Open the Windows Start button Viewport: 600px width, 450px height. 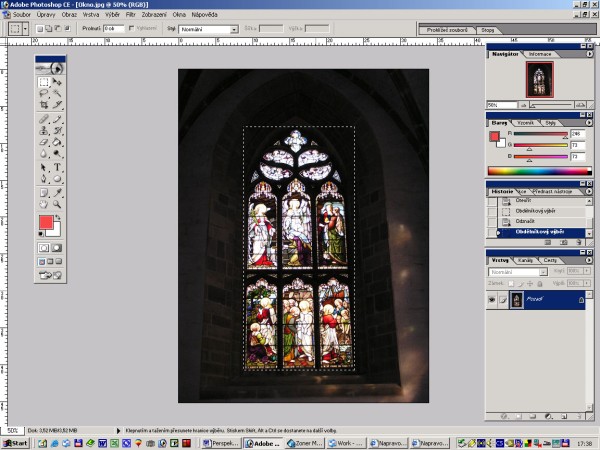pos(15,441)
